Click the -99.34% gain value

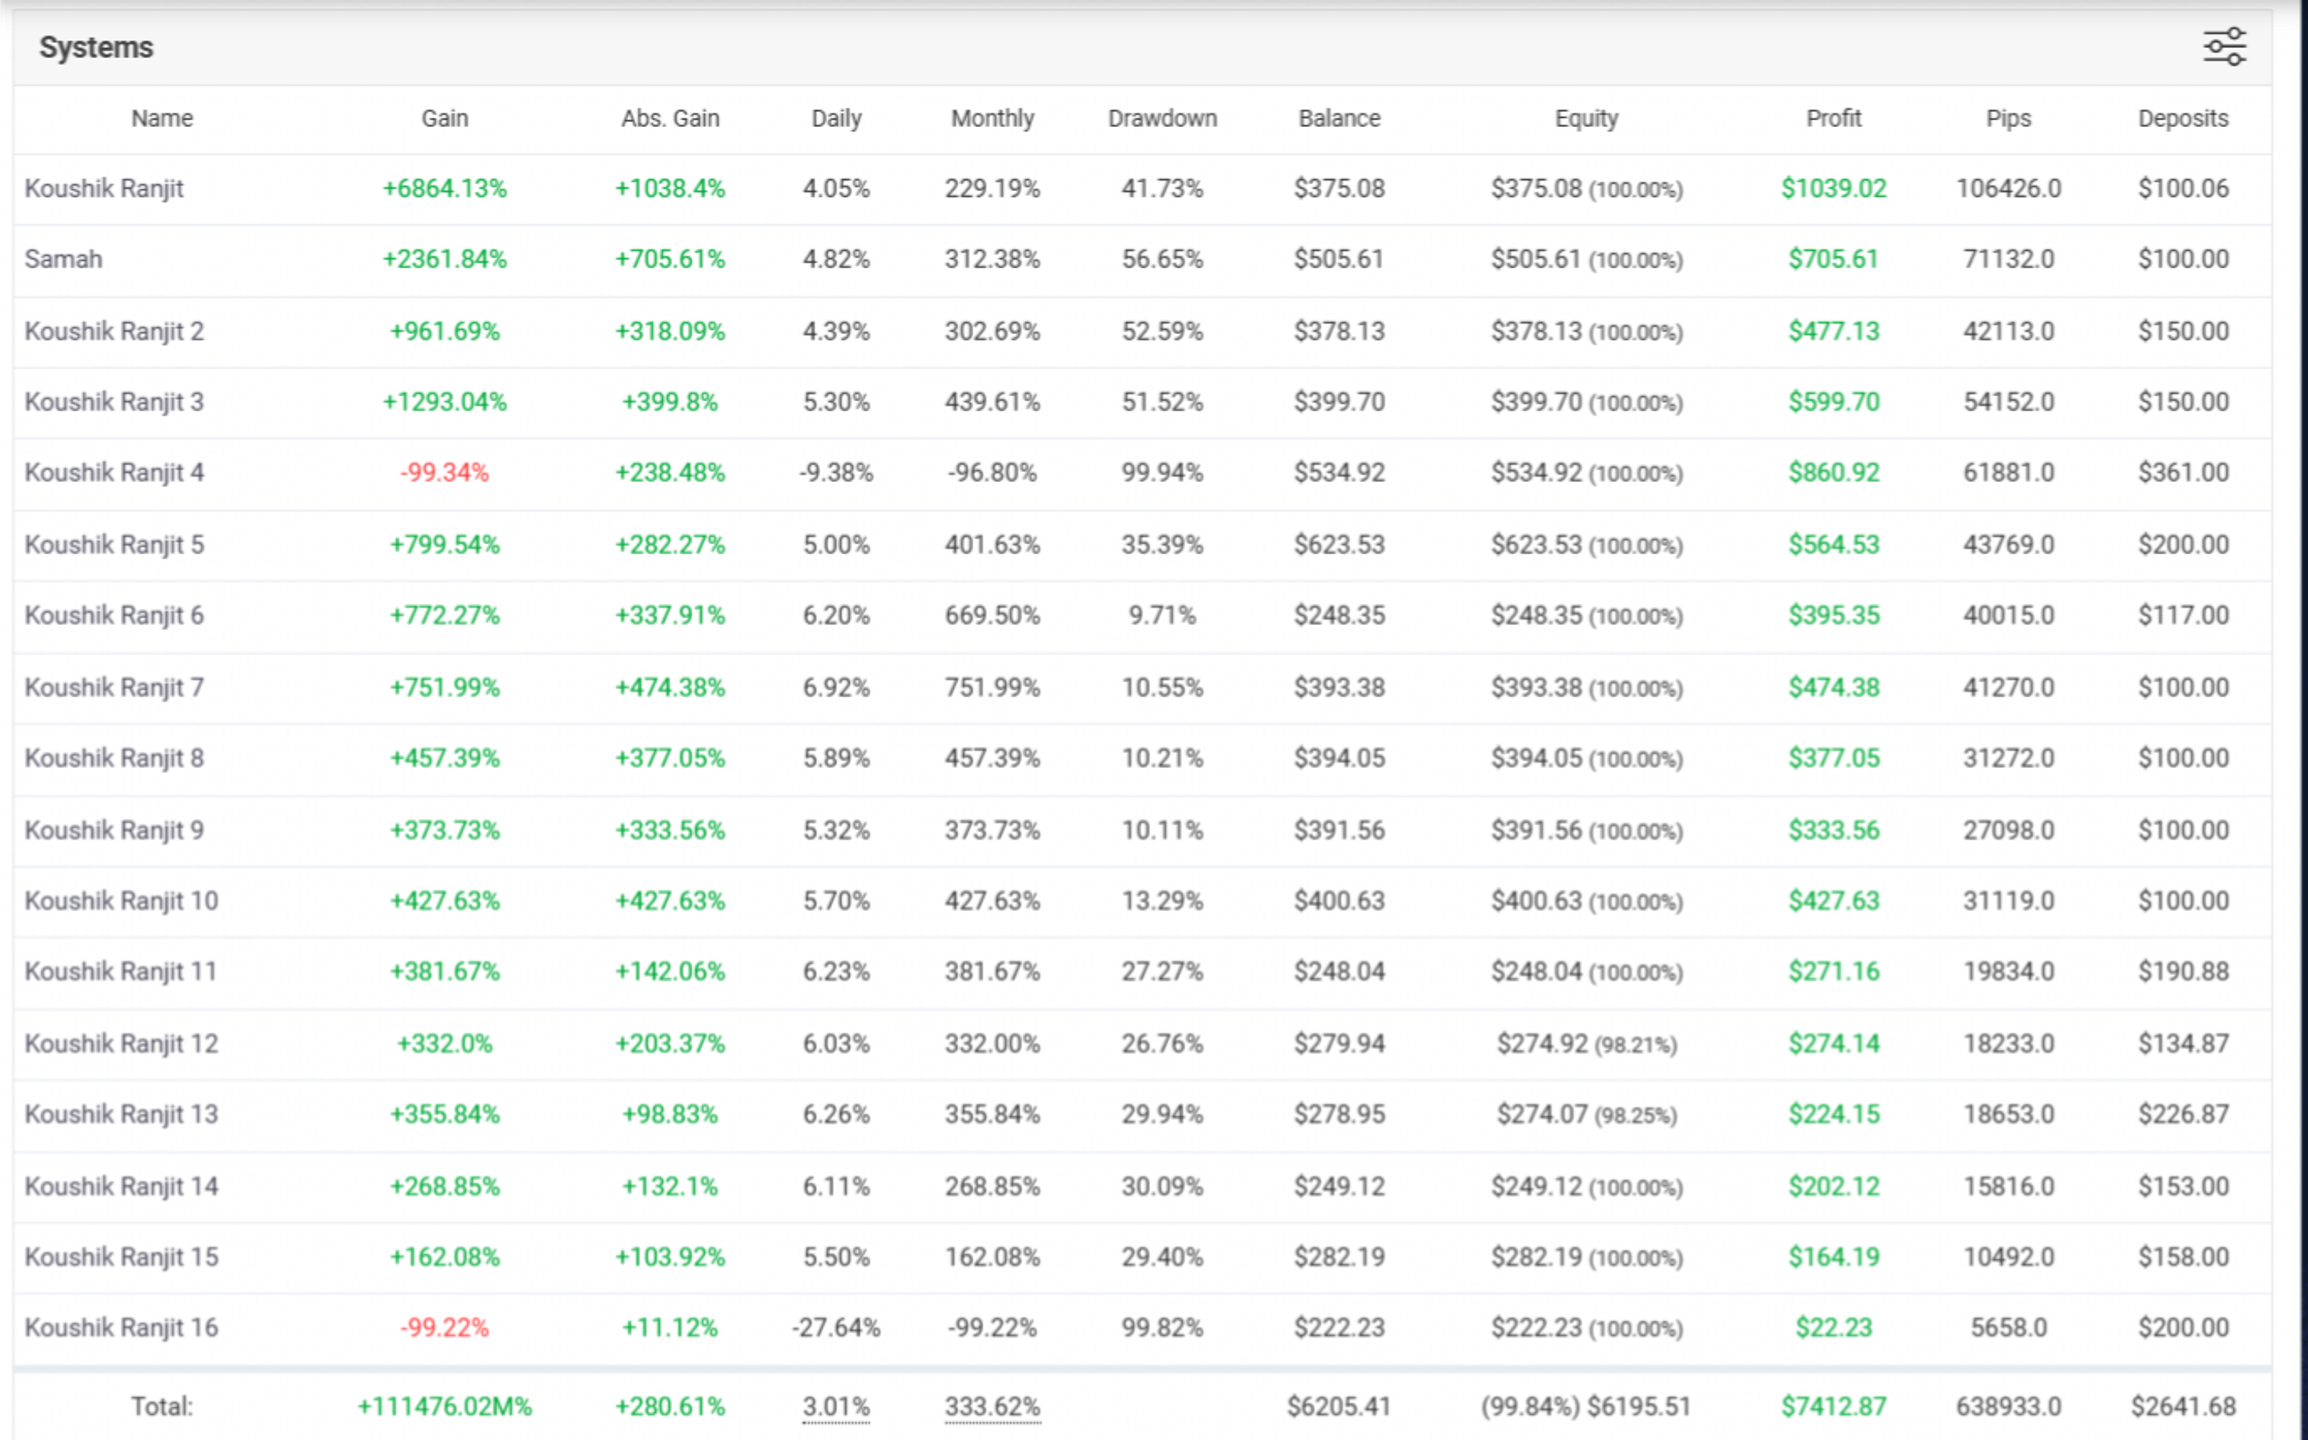tap(444, 472)
